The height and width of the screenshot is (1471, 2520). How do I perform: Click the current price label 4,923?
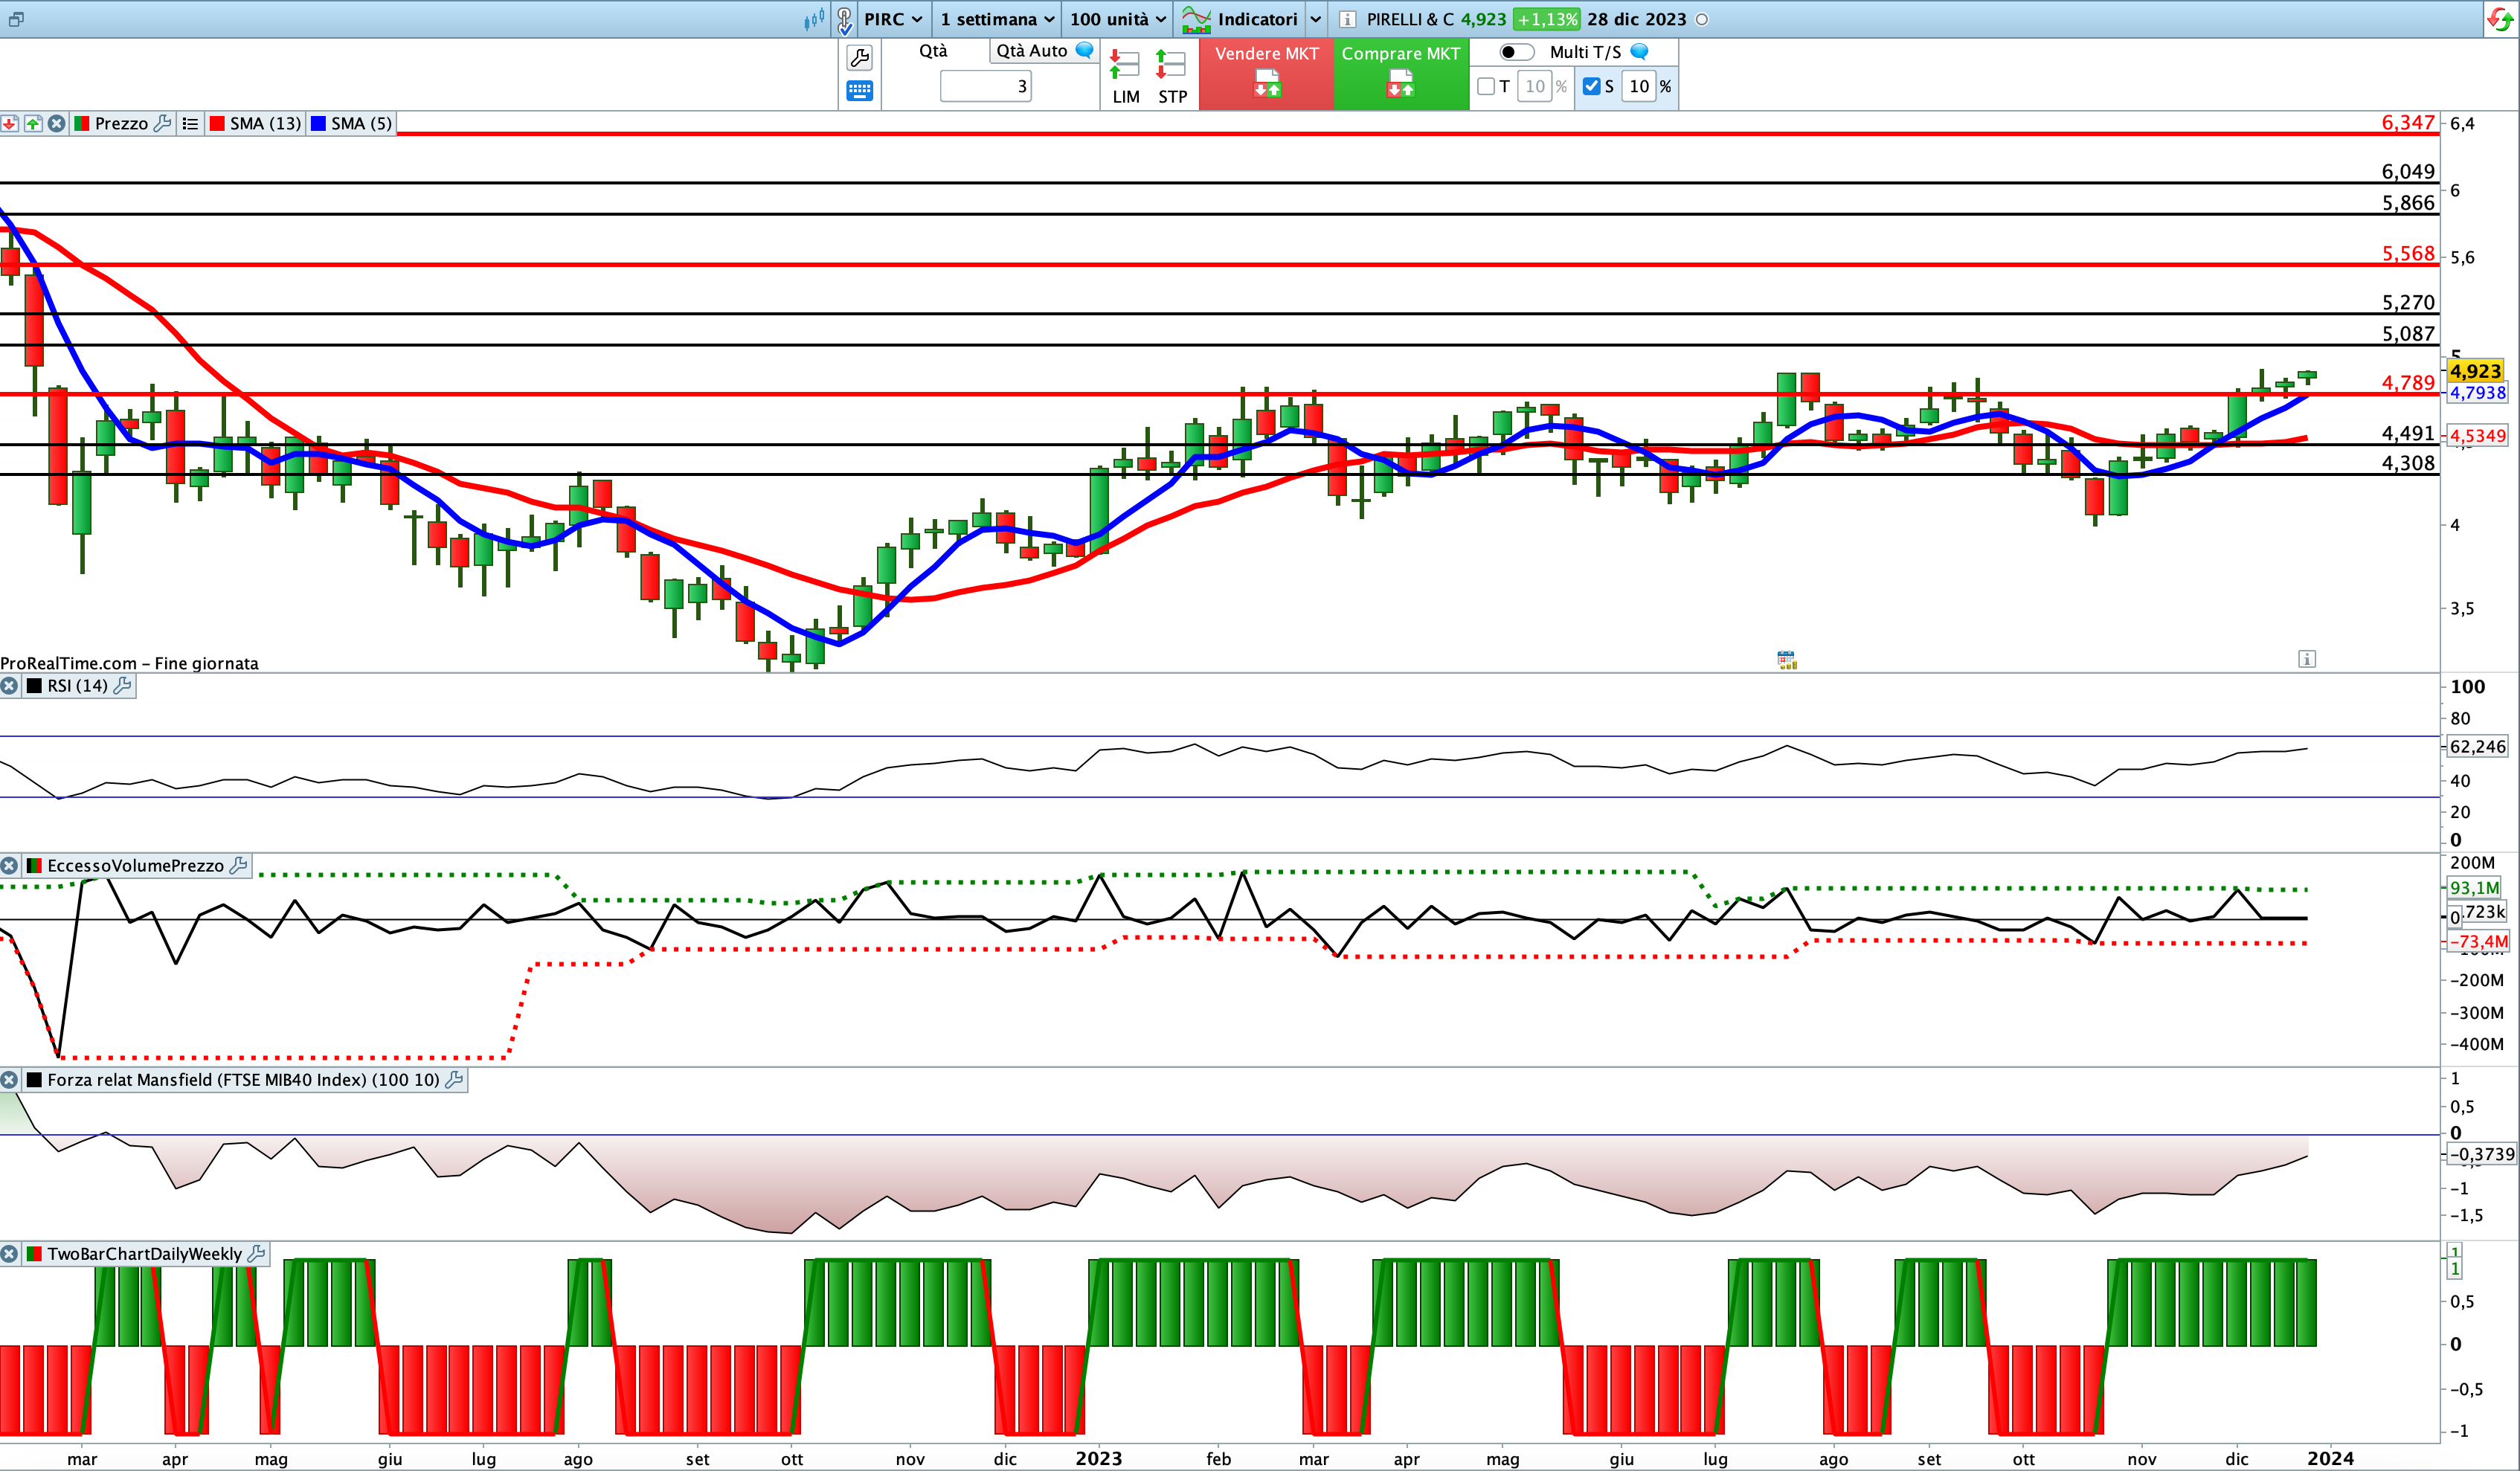tap(2475, 371)
